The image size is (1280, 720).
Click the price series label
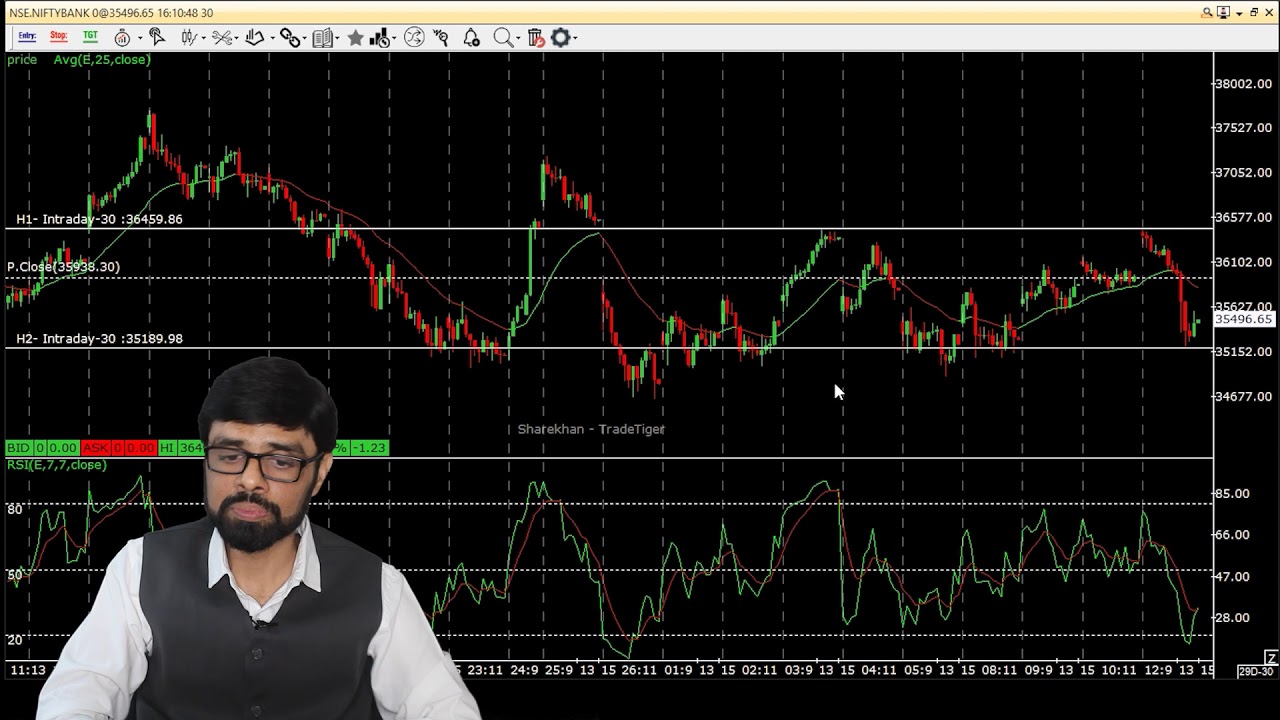[22, 60]
